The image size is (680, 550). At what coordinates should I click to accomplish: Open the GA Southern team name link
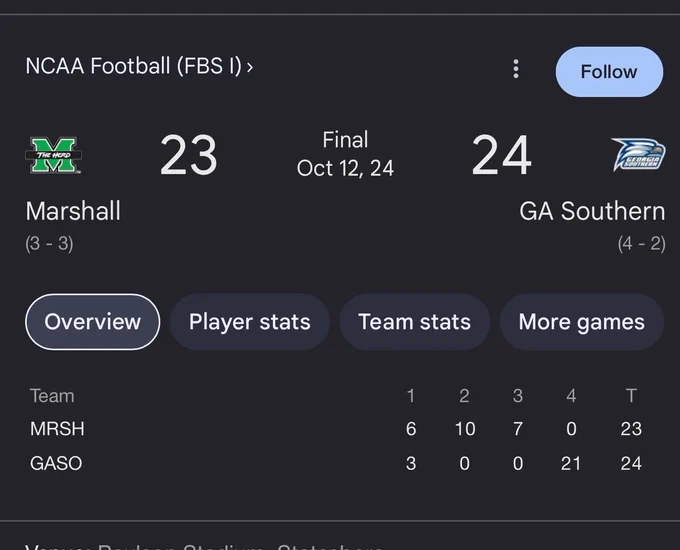[592, 211]
